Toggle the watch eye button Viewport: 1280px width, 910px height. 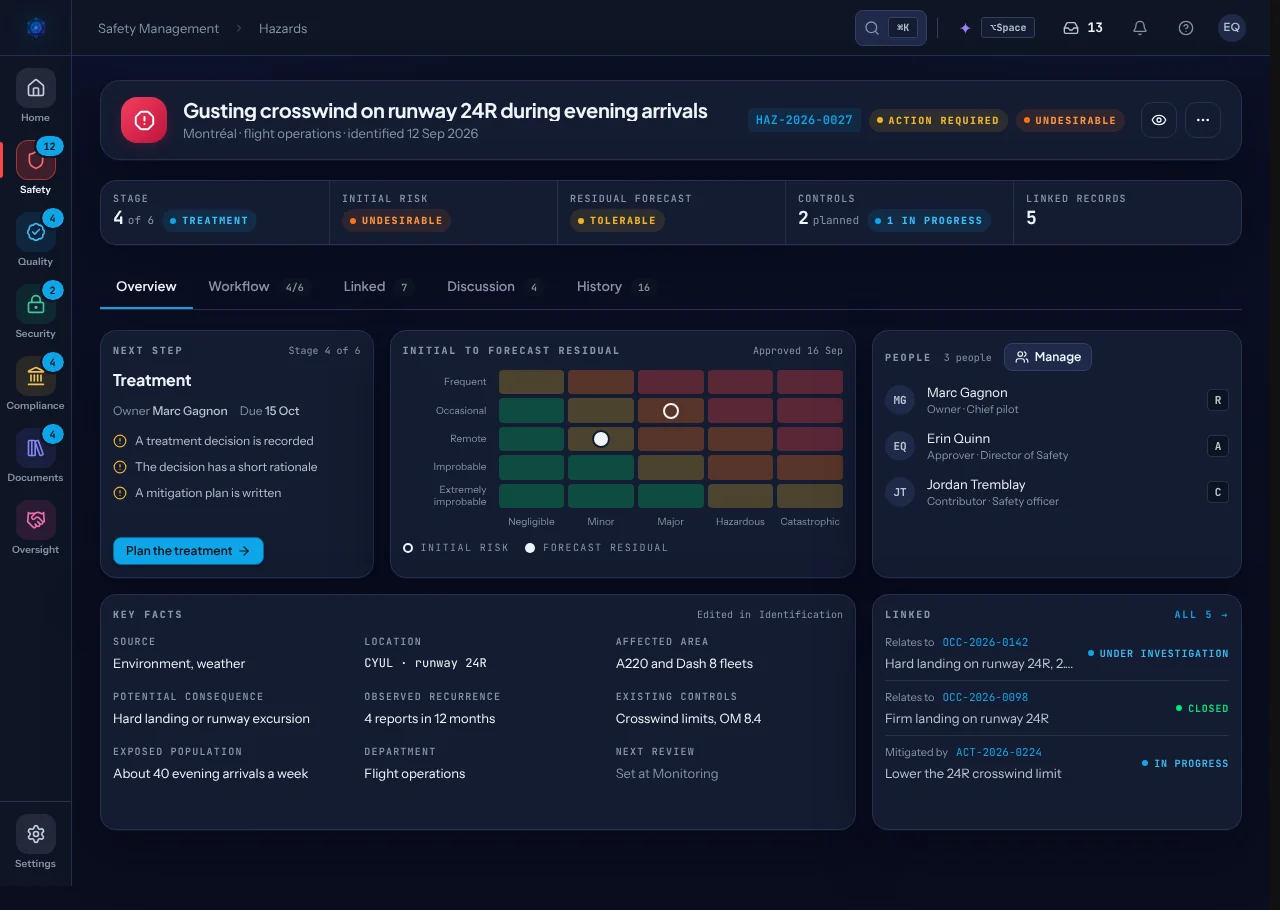pyautogui.click(x=1159, y=120)
